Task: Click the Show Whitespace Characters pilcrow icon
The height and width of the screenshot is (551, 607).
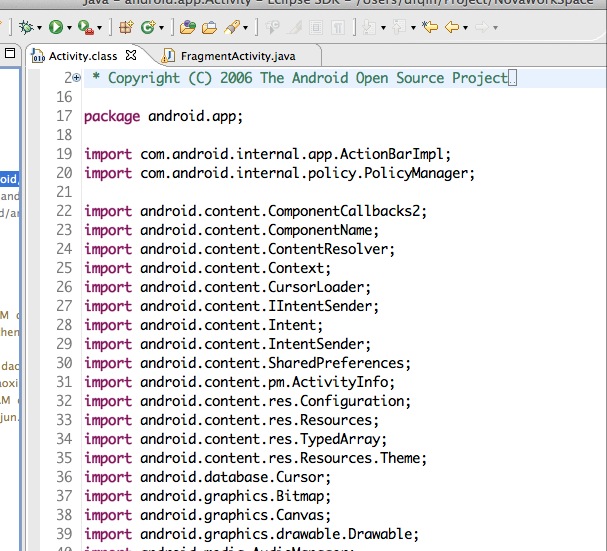Action: [x=338, y=27]
